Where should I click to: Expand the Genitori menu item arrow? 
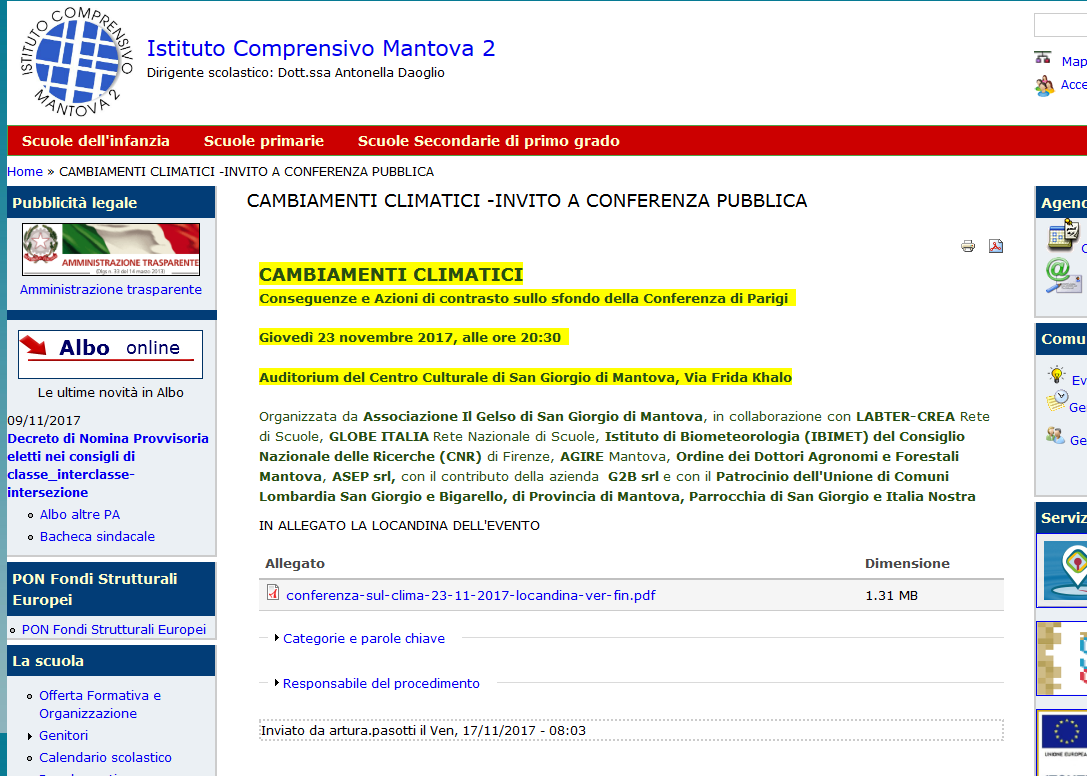(x=30, y=736)
